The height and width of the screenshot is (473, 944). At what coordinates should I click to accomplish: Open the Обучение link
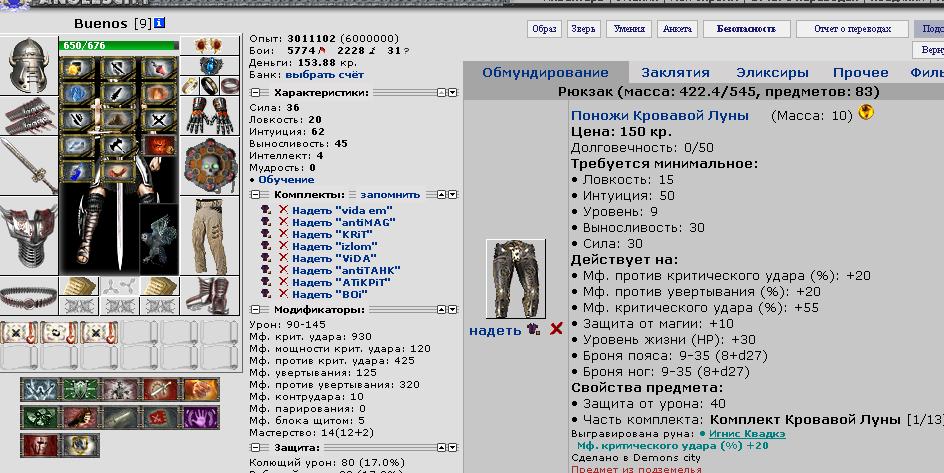click(x=286, y=179)
